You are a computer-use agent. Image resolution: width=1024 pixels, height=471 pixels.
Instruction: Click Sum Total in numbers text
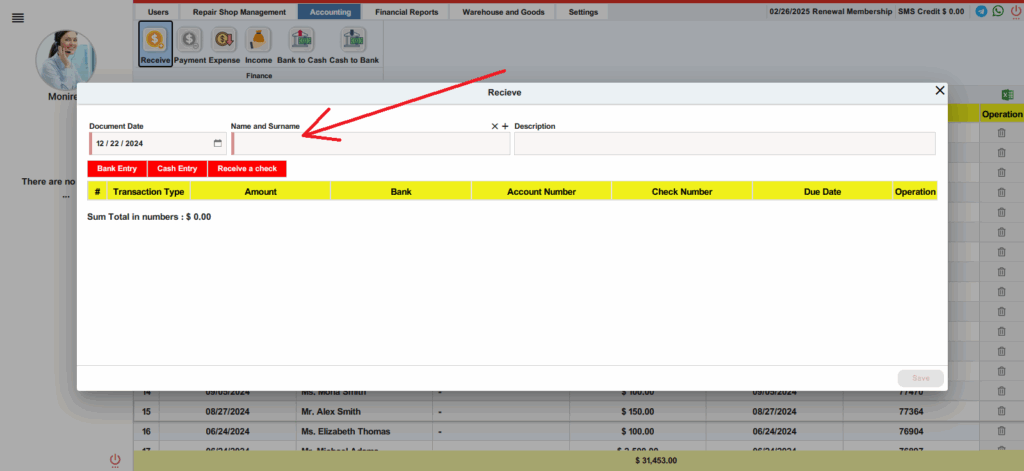(149, 217)
